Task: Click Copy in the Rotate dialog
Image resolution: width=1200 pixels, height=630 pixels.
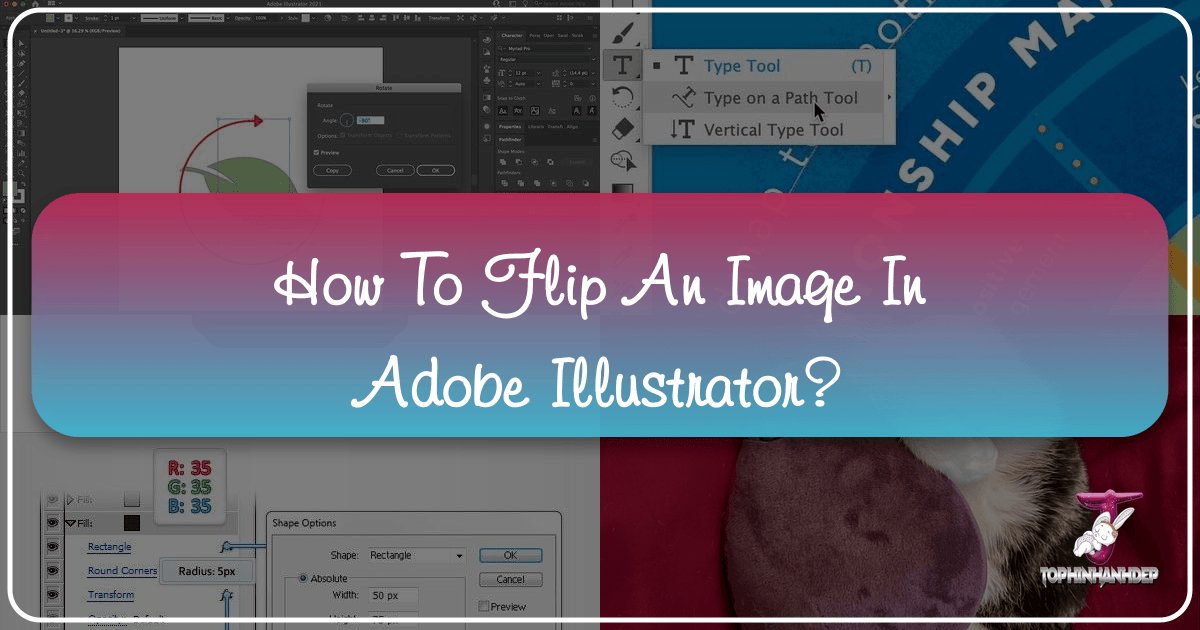Action: pyautogui.click(x=332, y=170)
